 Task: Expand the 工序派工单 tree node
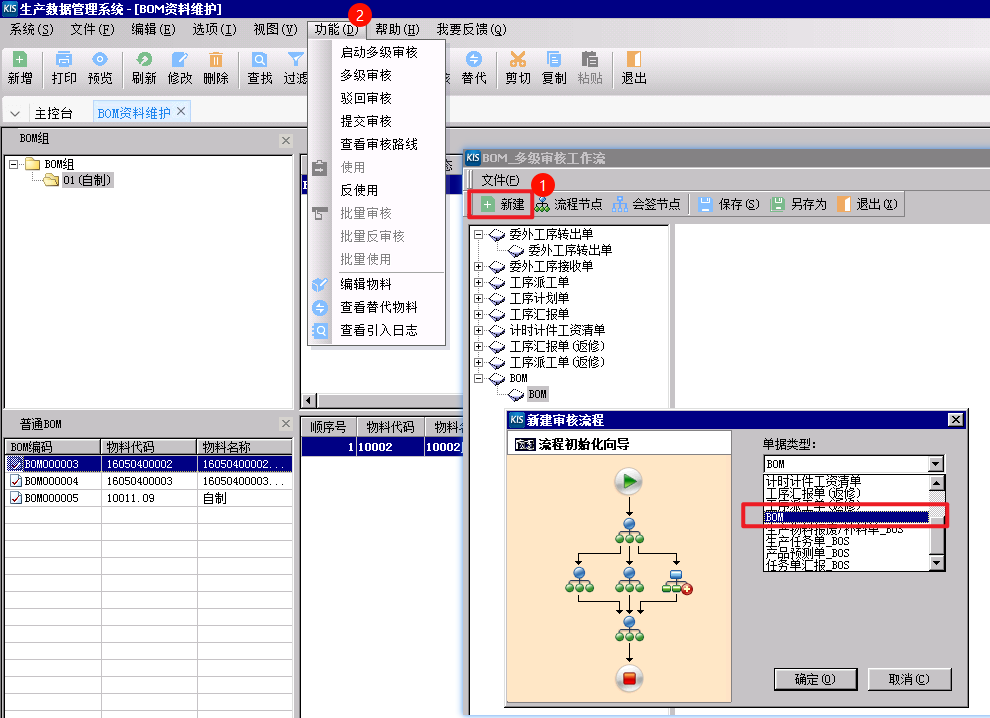pyautogui.click(x=479, y=282)
